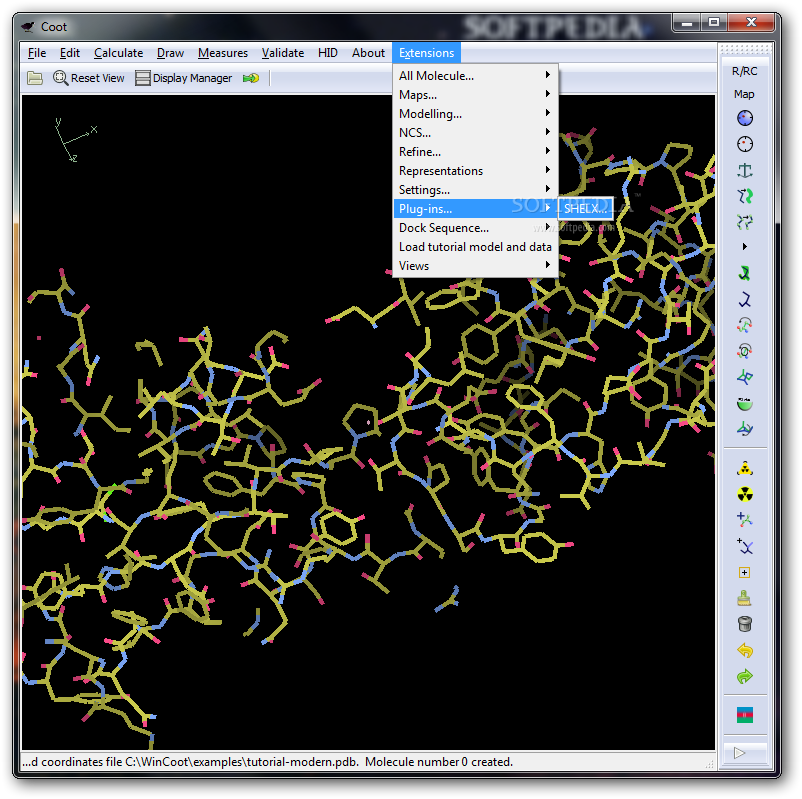Open the Display Manager
This screenshot has width=802, height=799.
click(x=184, y=78)
